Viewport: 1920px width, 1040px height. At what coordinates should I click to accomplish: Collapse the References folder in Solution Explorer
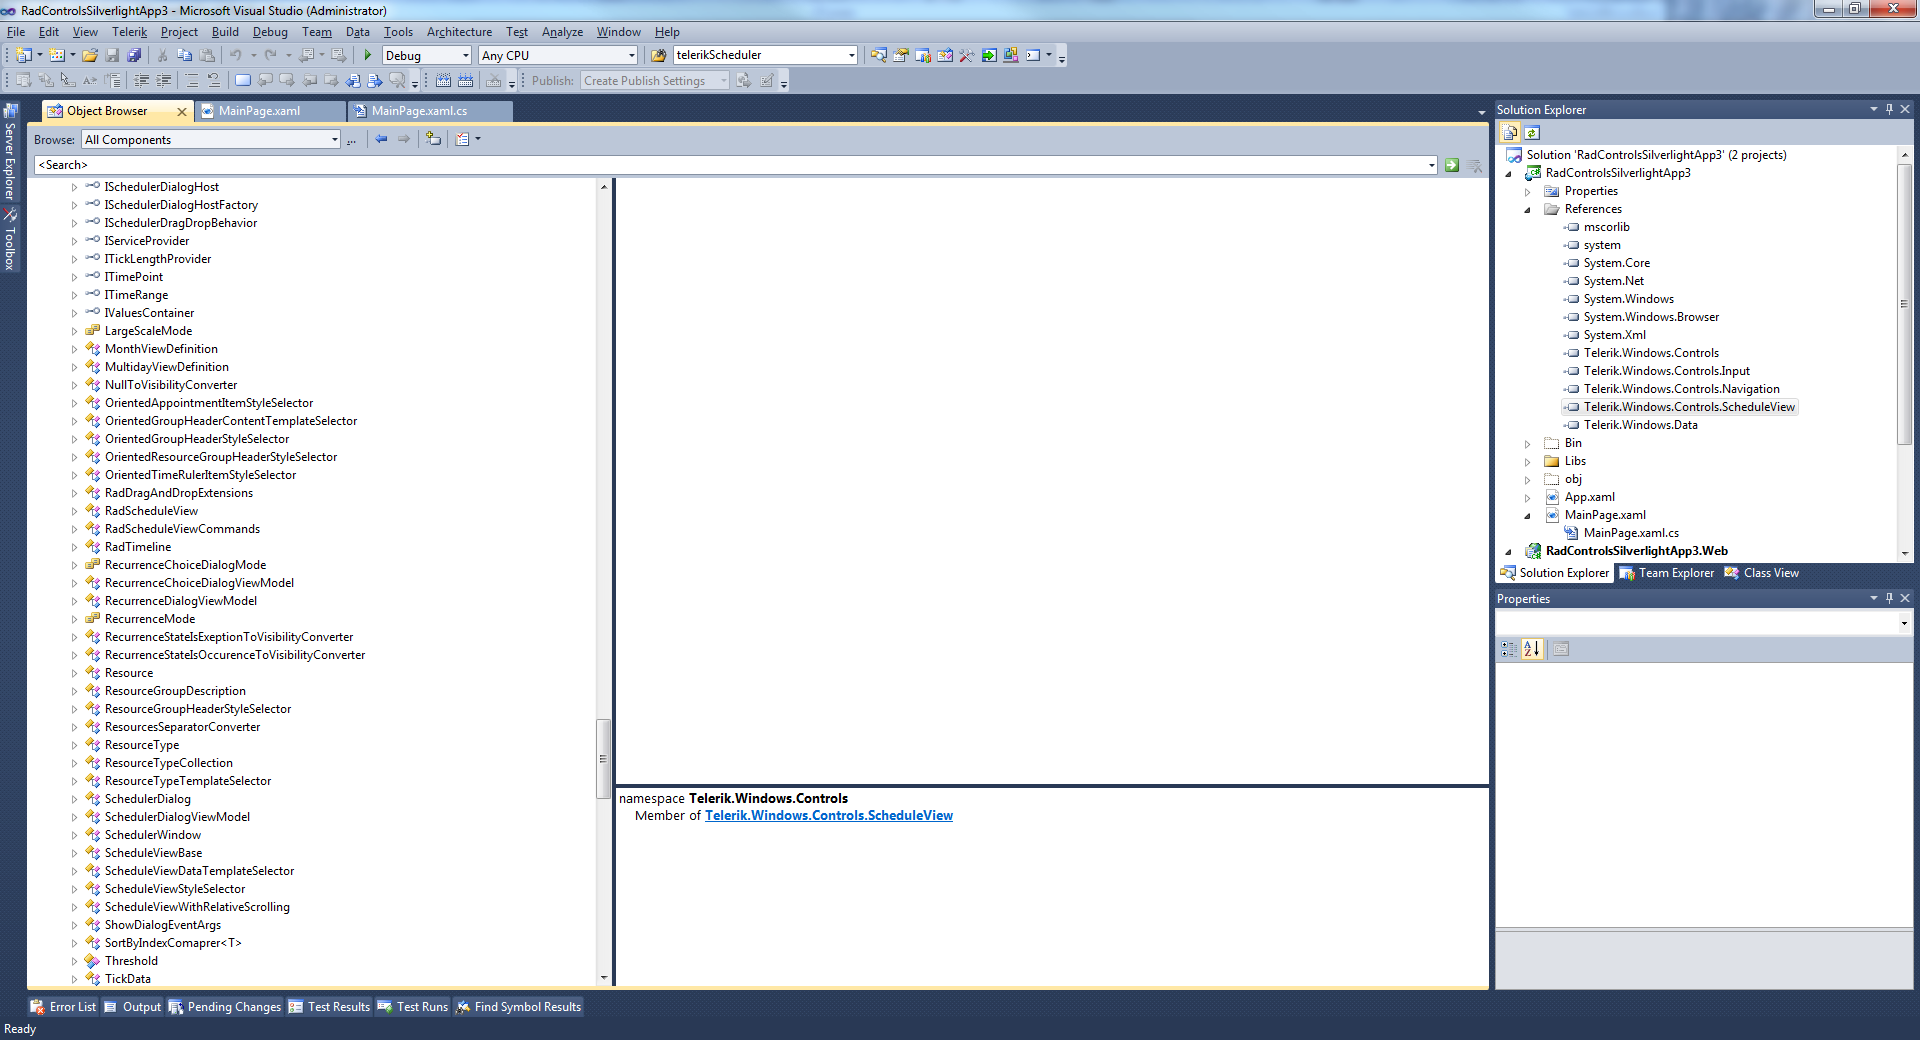pos(1527,210)
